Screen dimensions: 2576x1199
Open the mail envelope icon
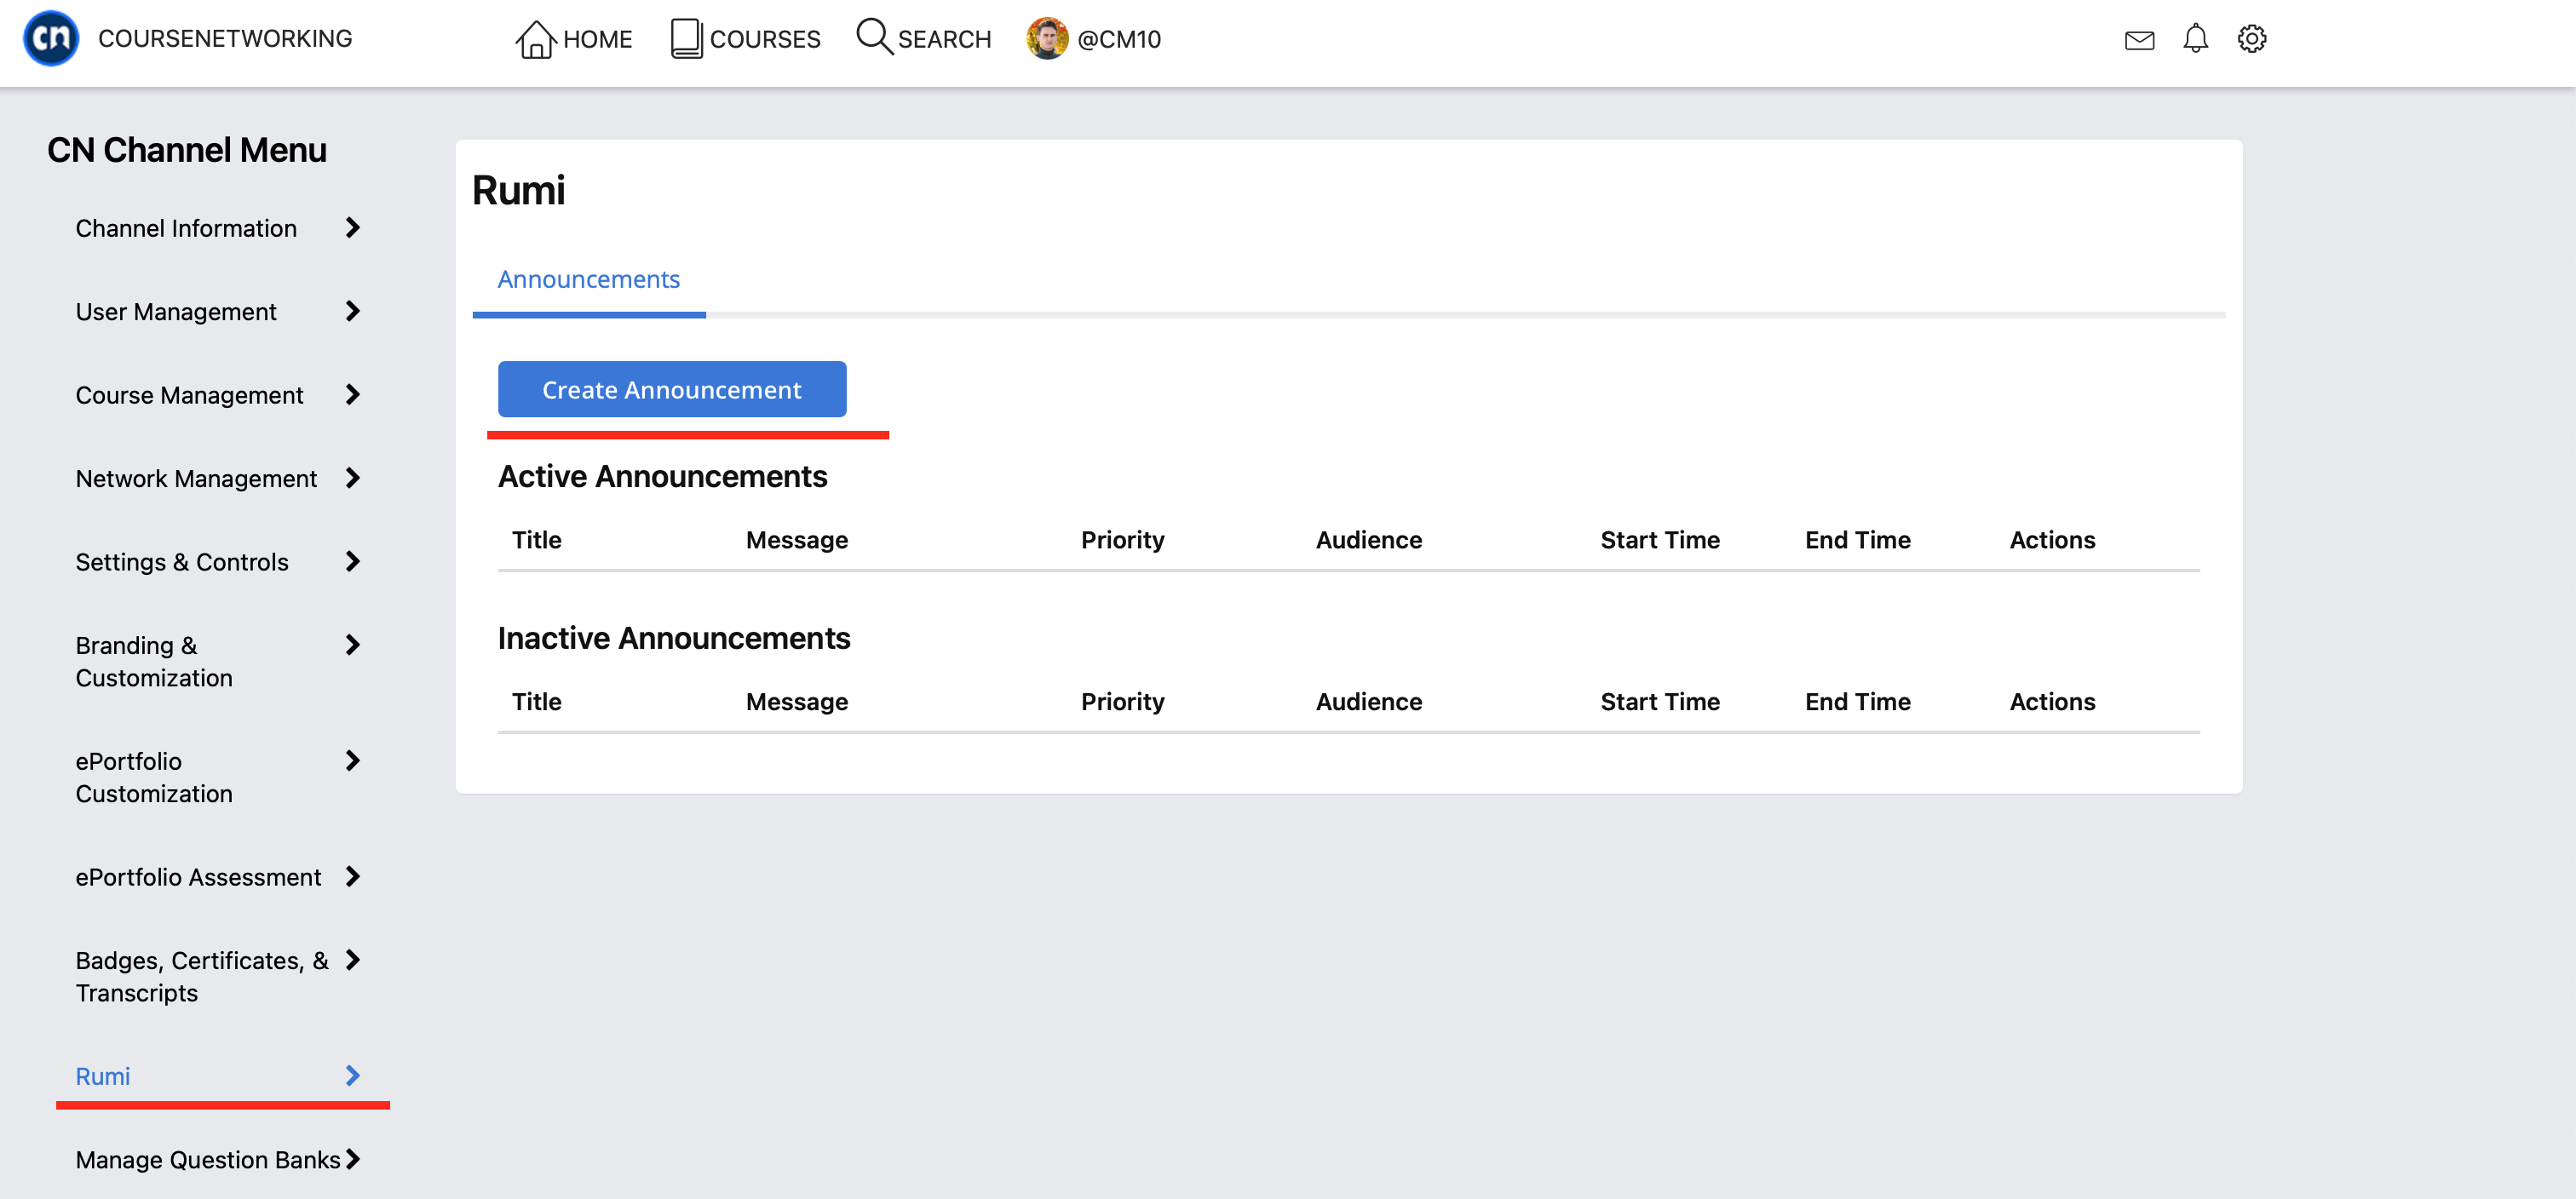point(2139,40)
